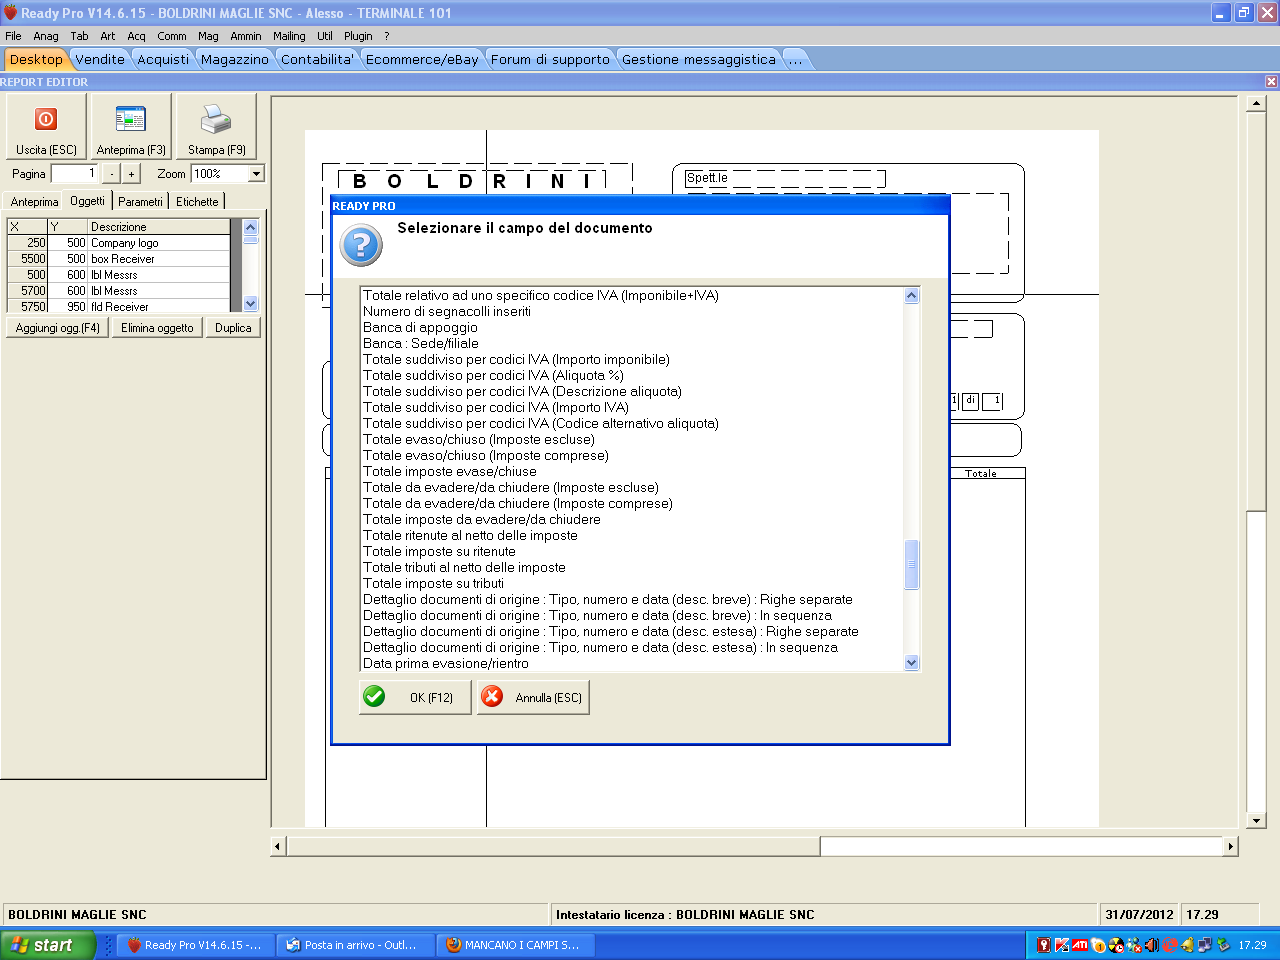This screenshot has width=1280, height=960.
Task: Select 'box Receiver' row in objects table
Action: pos(119,259)
